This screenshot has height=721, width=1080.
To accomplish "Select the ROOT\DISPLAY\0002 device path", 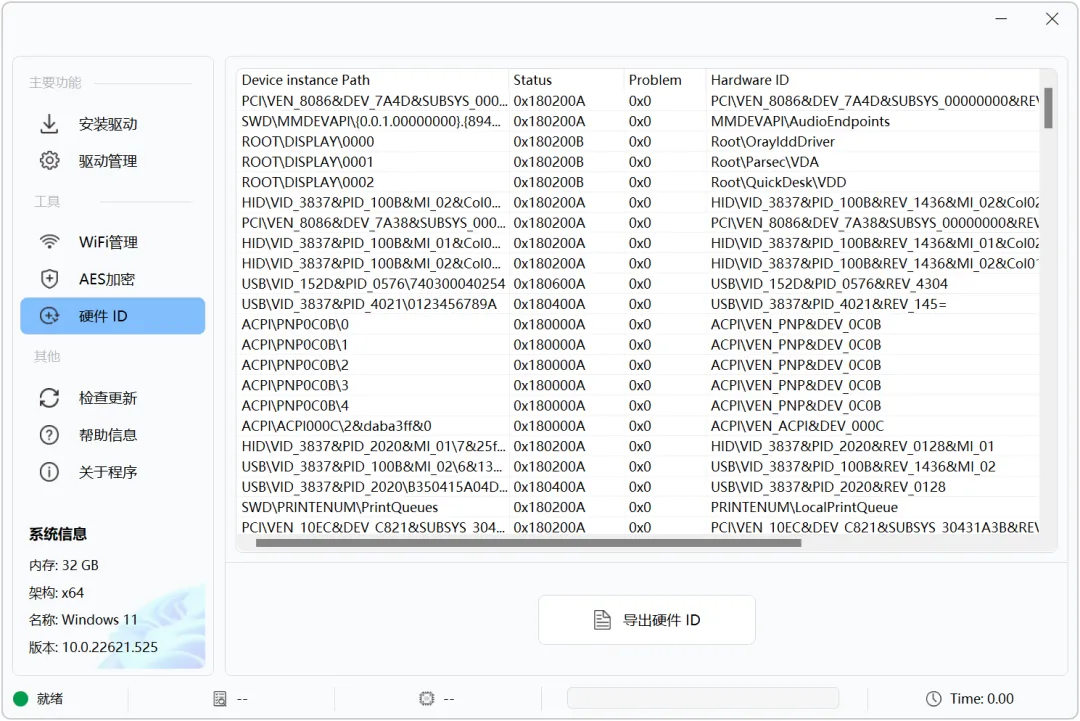I will (308, 182).
